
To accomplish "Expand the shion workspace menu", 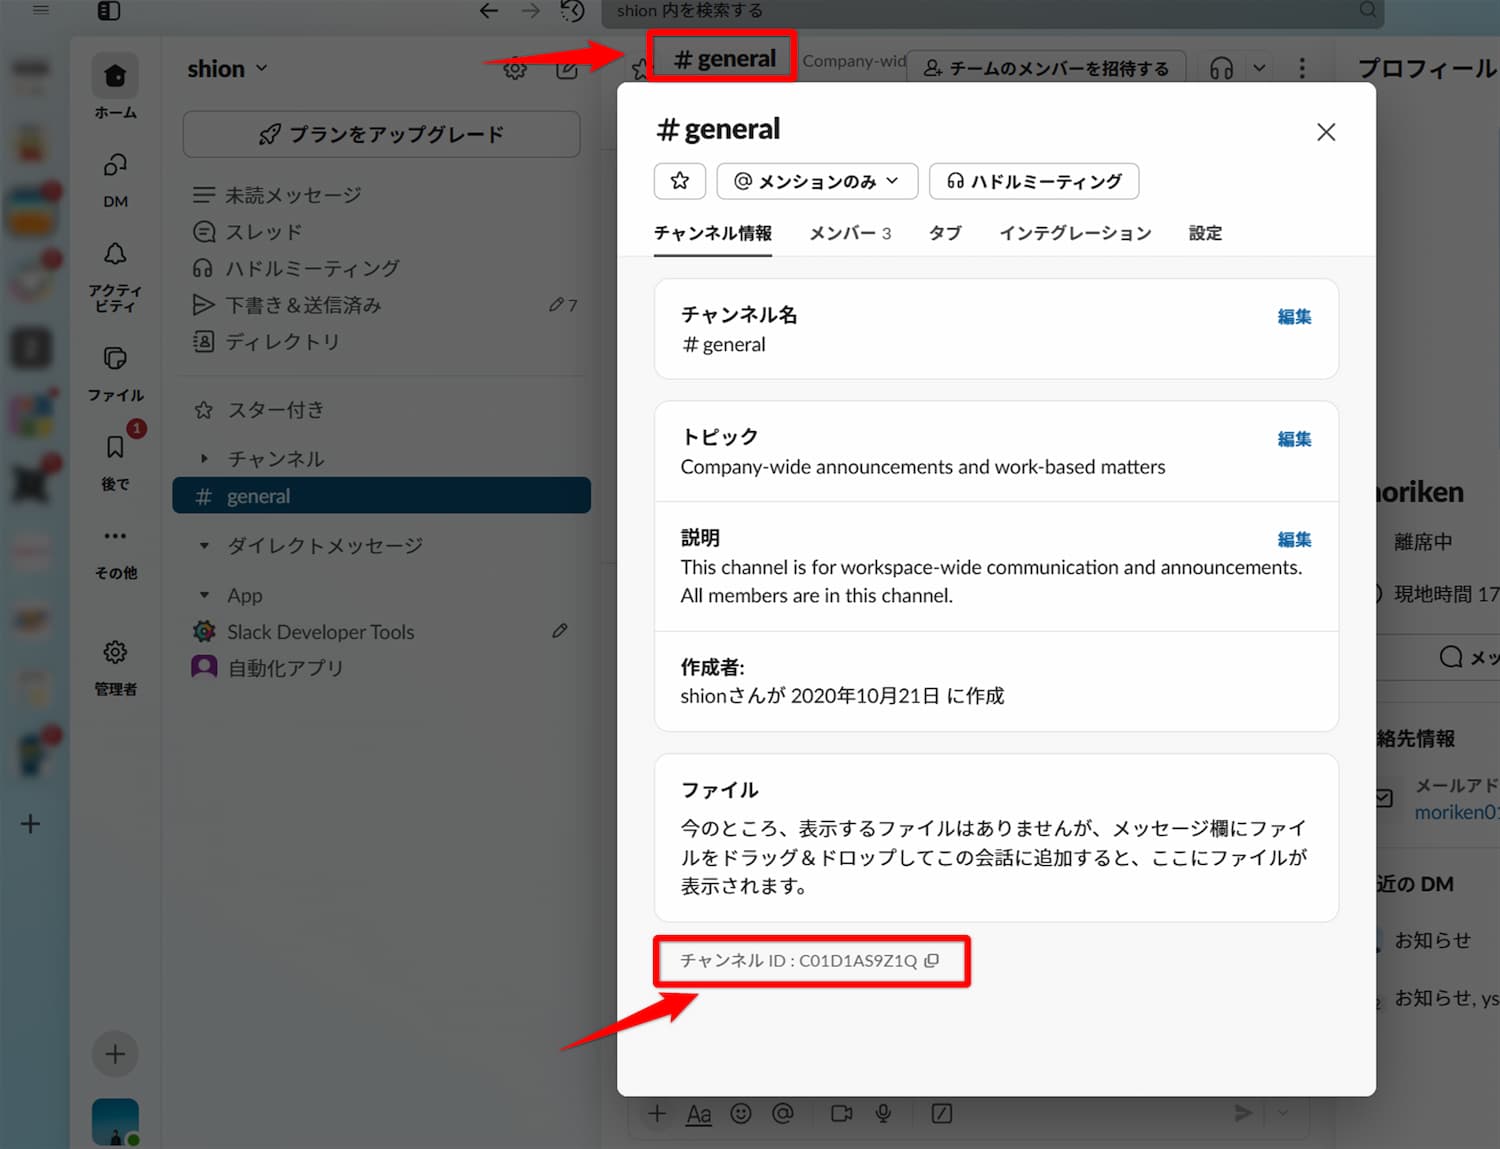I will [x=227, y=68].
